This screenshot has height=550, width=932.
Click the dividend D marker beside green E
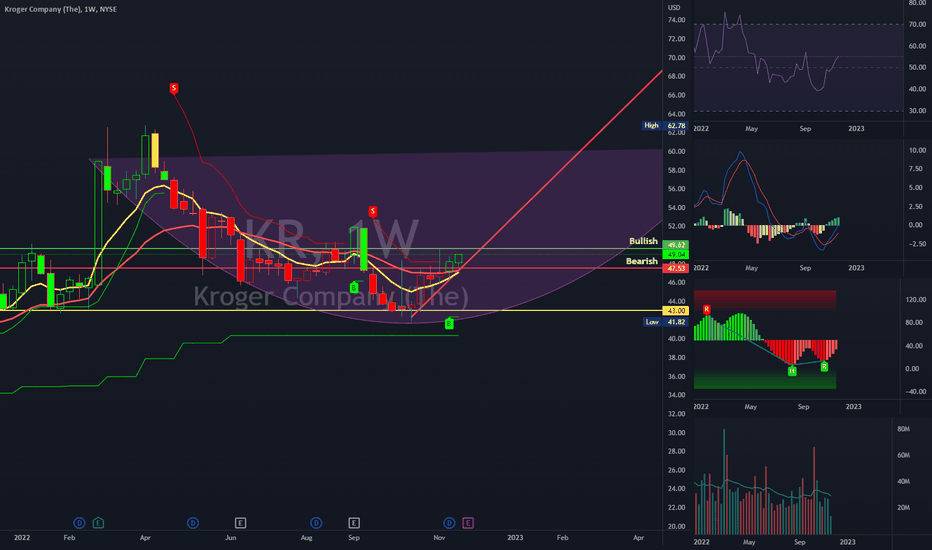(x=79, y=523)
